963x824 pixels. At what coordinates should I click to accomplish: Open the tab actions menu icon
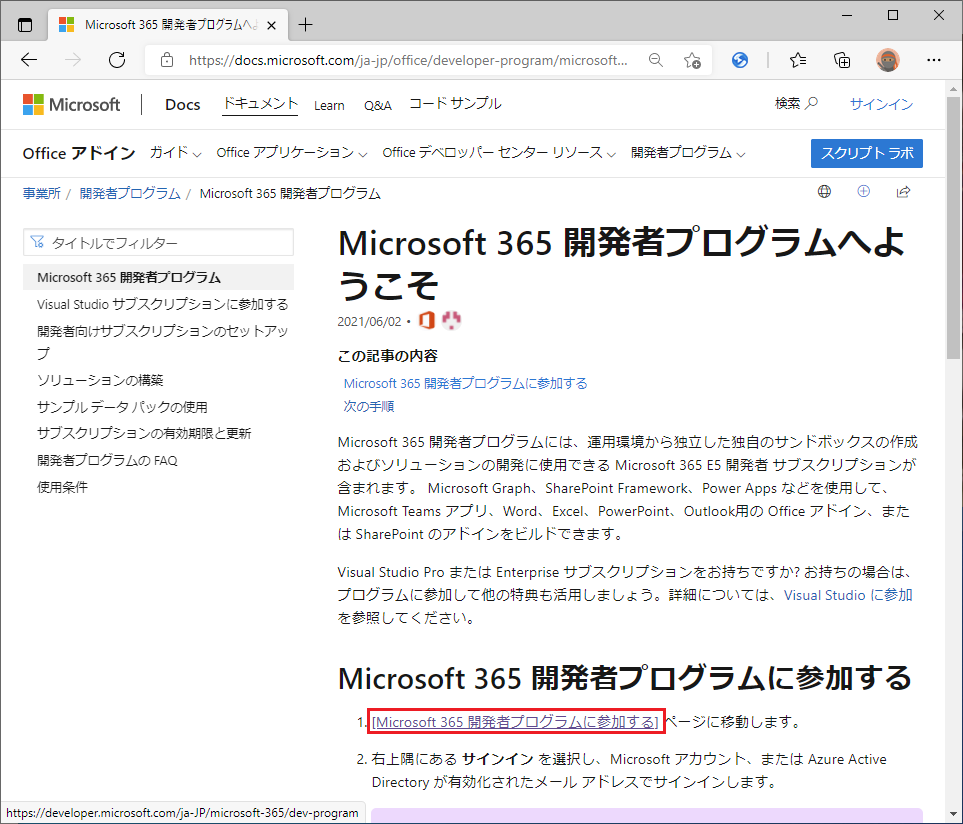tap(25, 25)
